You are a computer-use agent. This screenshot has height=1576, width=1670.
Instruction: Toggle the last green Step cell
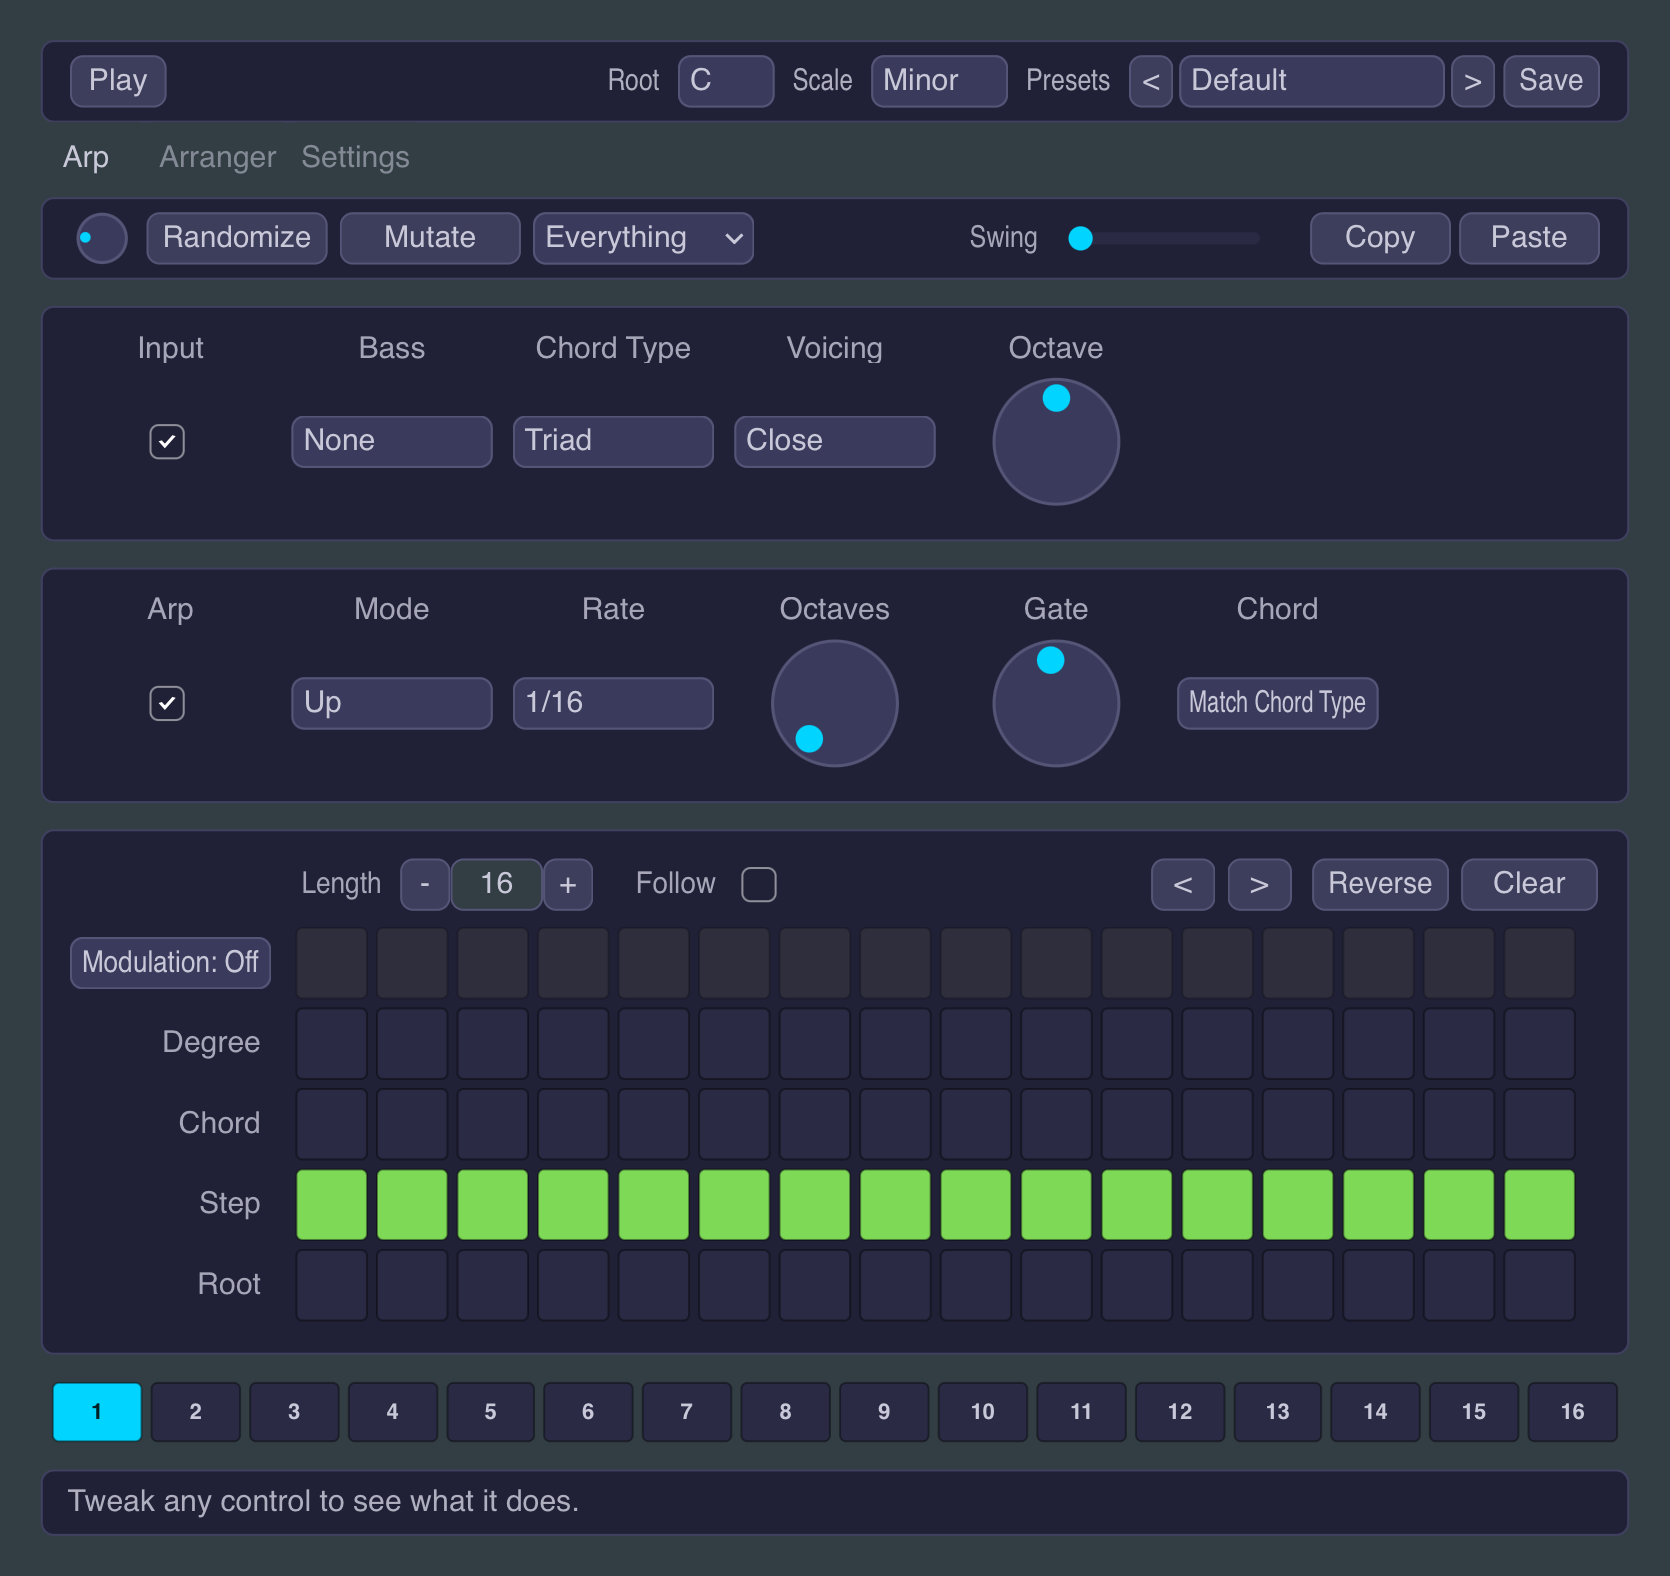click(1540, 1205)
